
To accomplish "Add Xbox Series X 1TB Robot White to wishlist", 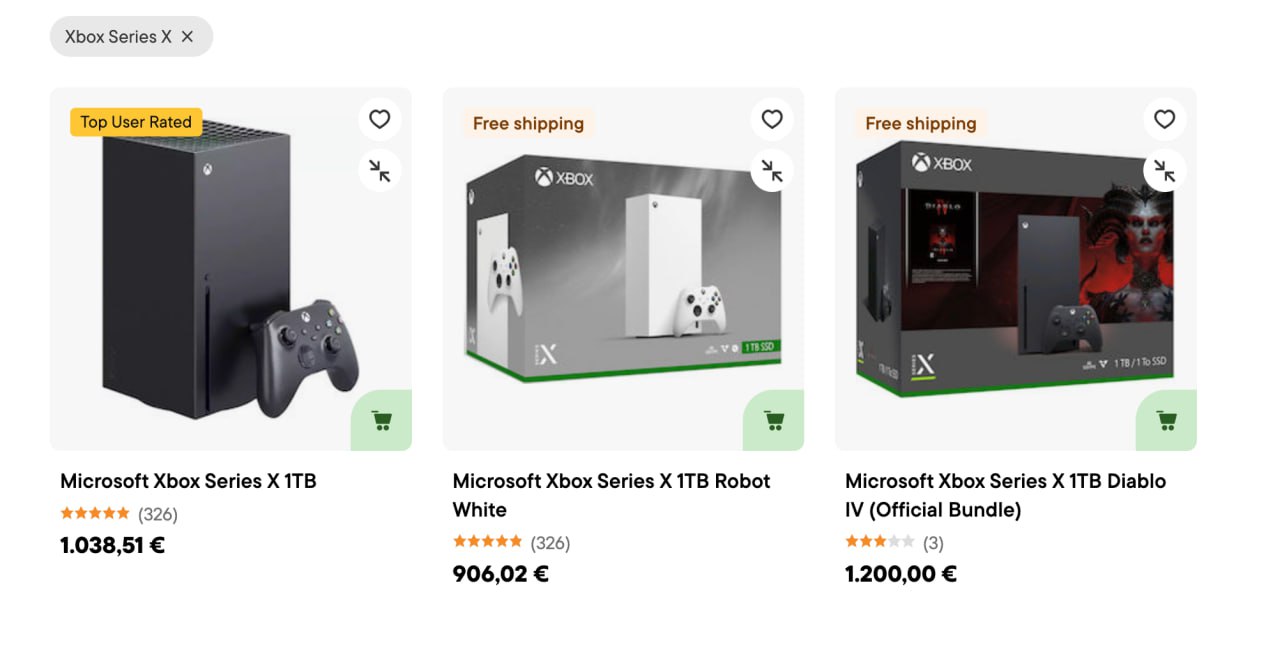I will pyautogui.click(x=772, y=120).
